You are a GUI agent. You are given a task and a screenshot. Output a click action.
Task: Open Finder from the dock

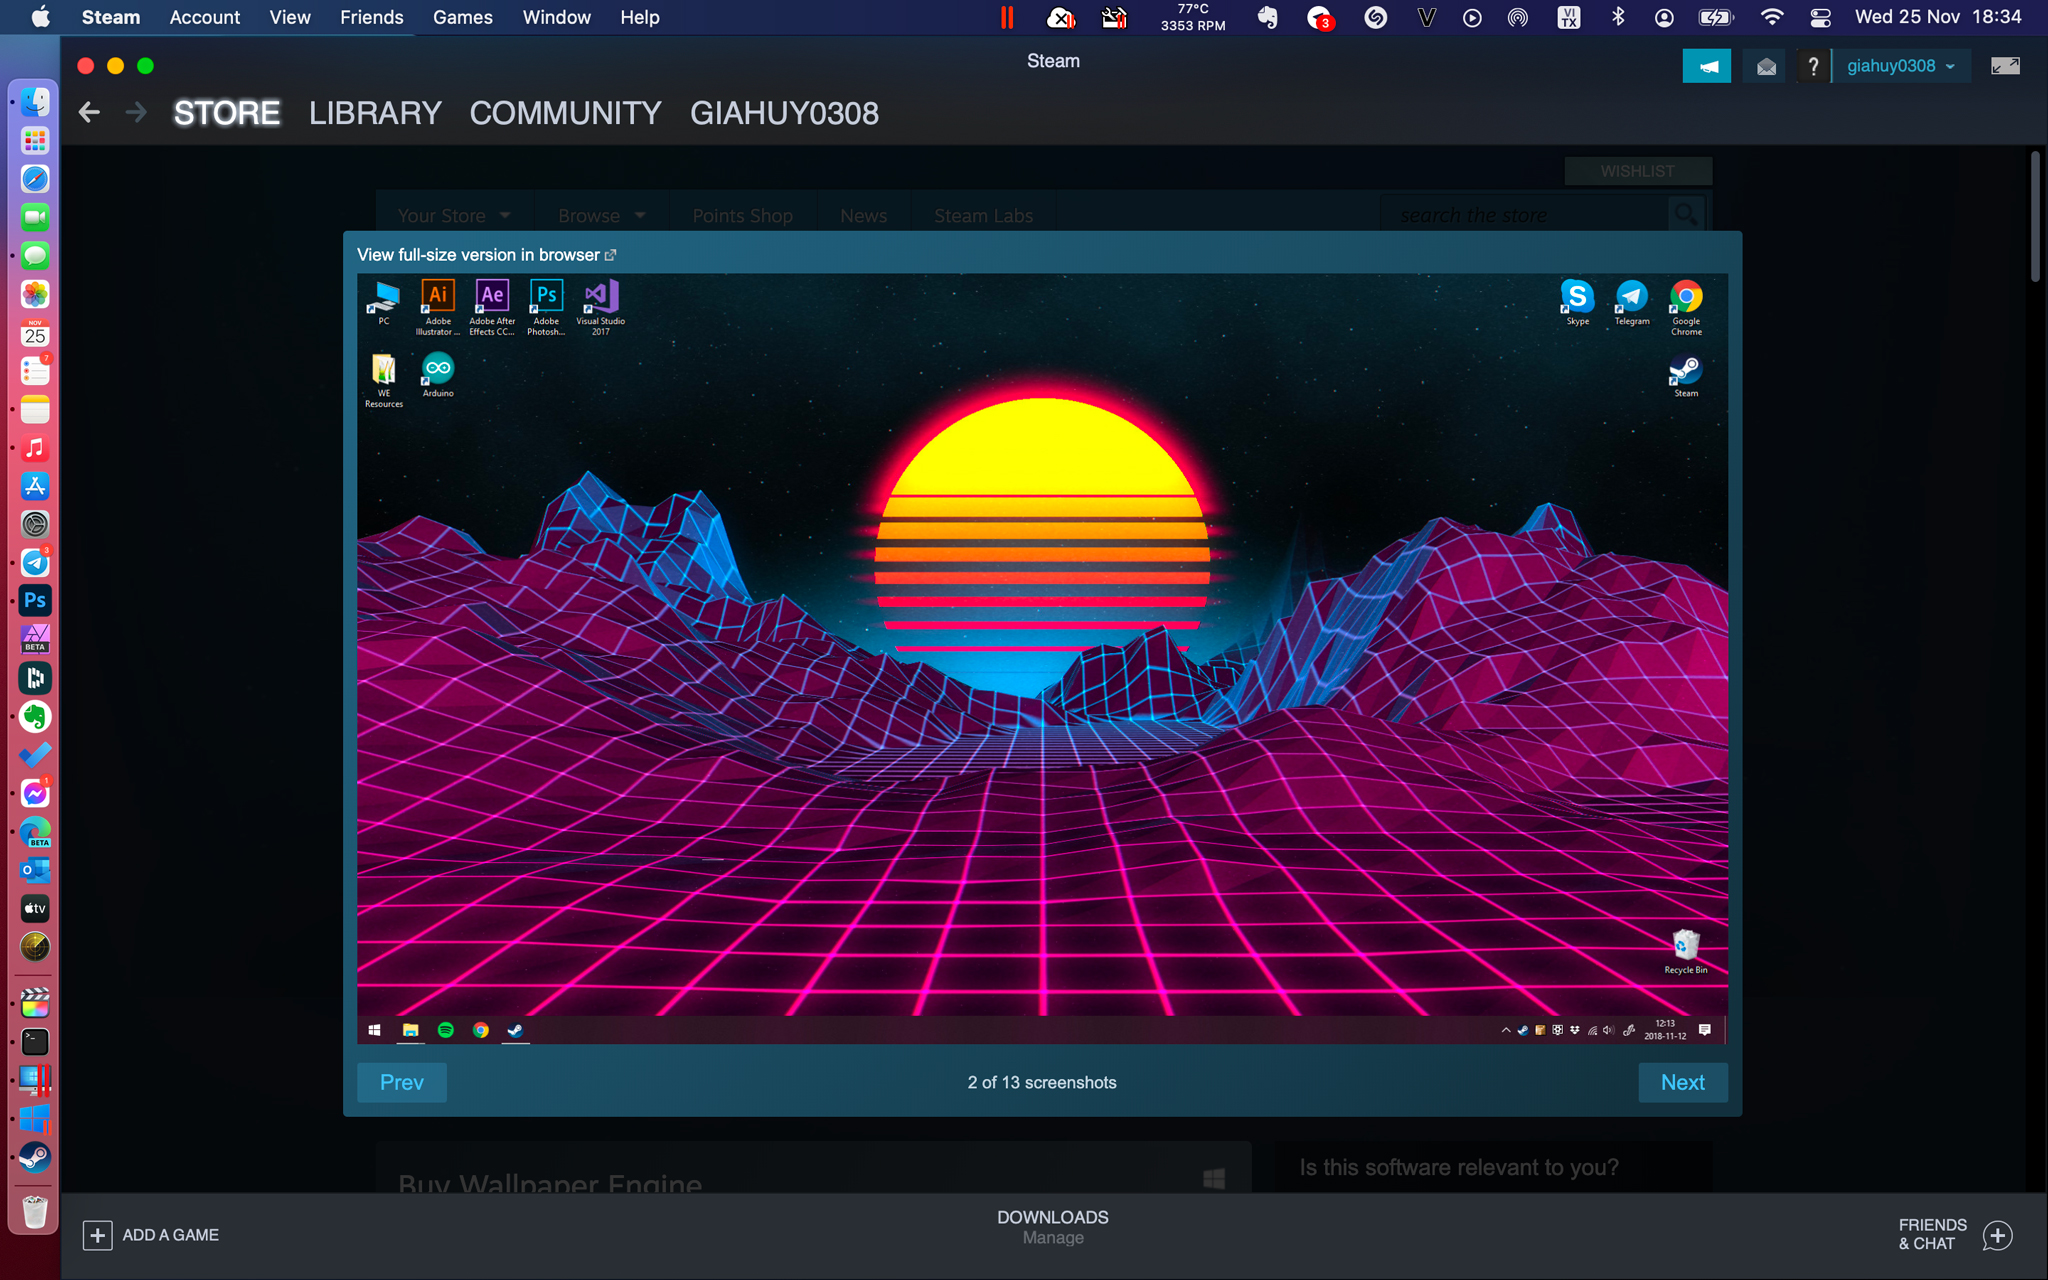[x=35, y=102]
